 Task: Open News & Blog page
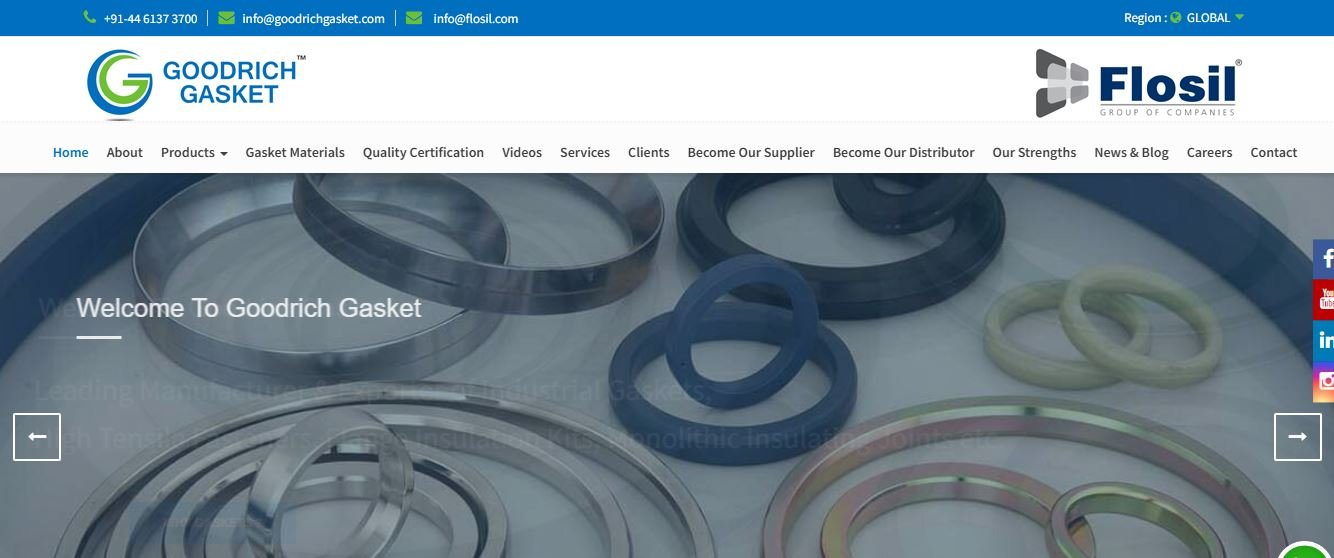[1131, 152]
